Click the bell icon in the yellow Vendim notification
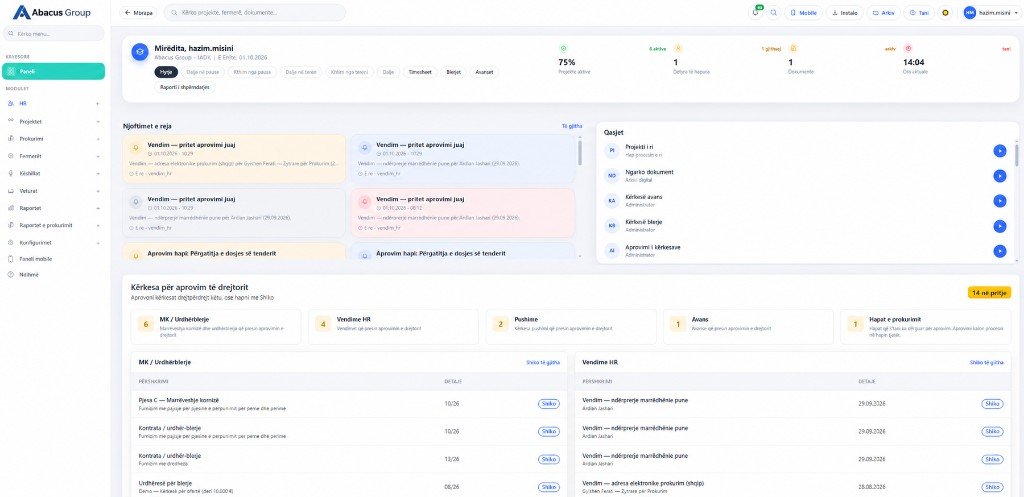1024x497 pixels. coord(136,148)
